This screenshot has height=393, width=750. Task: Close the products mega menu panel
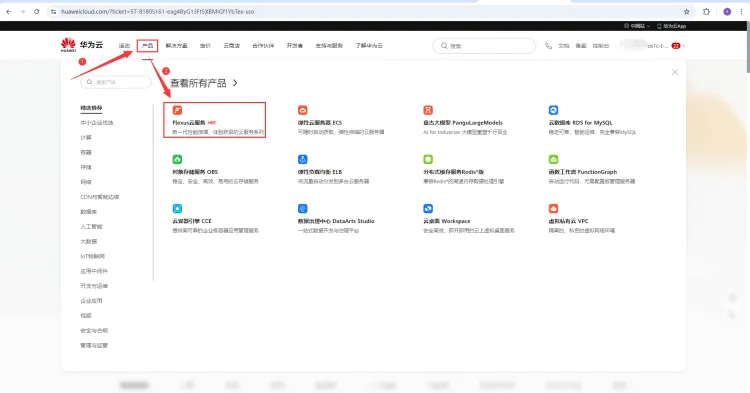675,72
